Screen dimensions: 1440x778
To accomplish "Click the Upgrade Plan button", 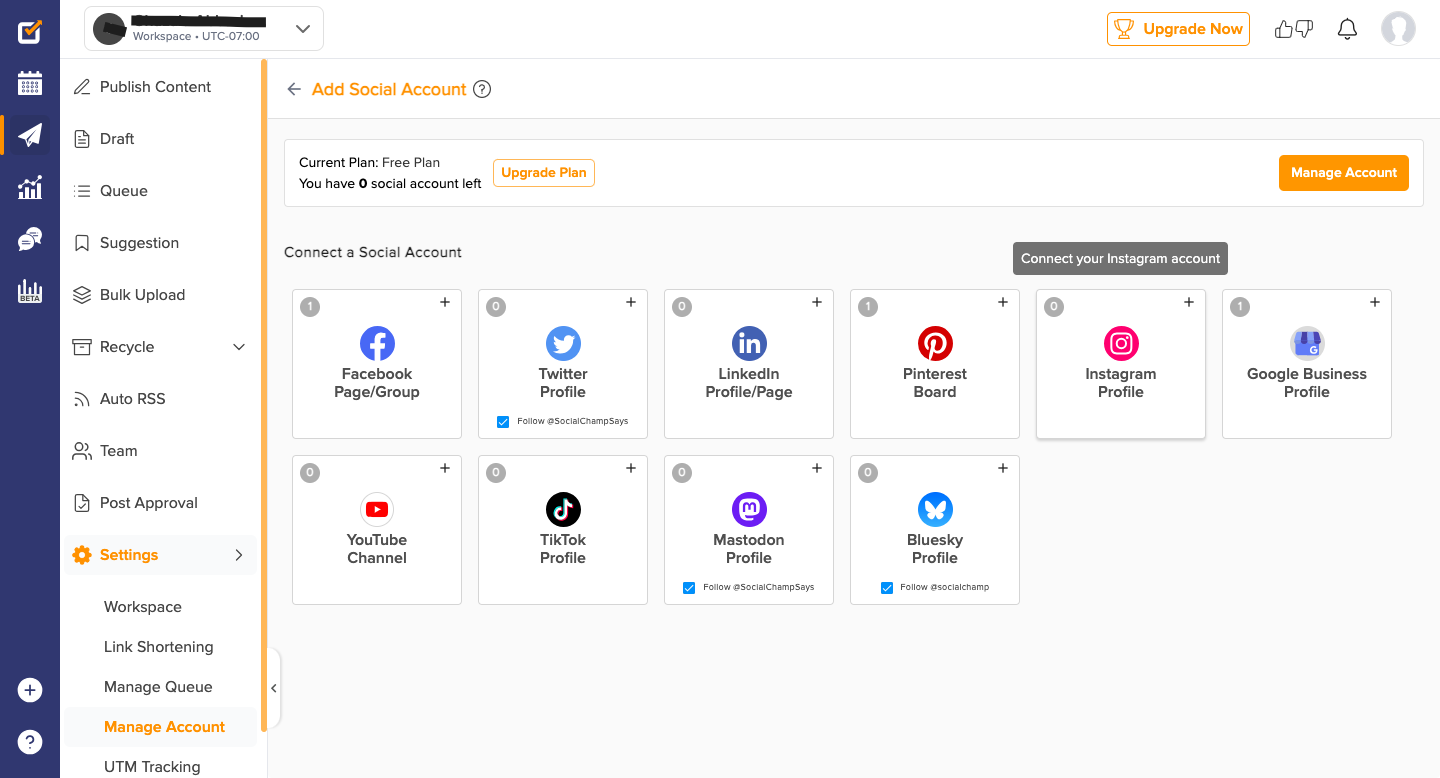I will pyautogui.click(x=544, y=173).
